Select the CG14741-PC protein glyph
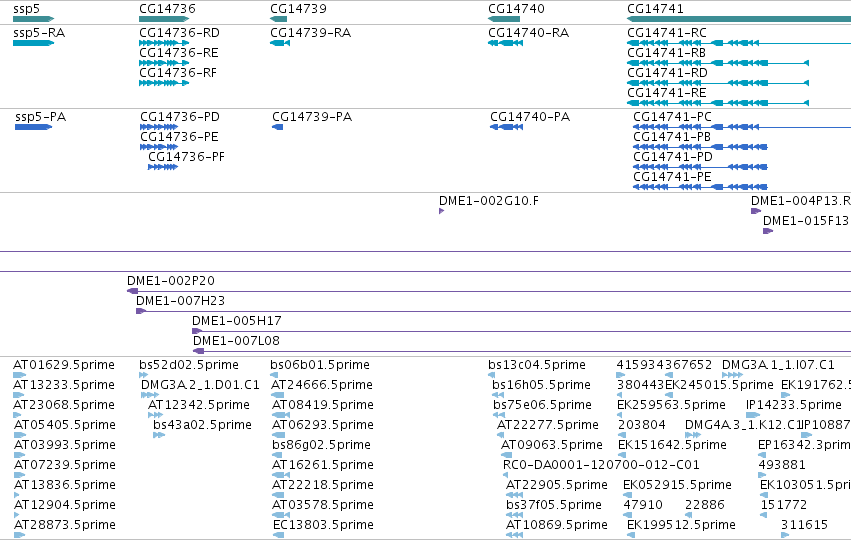The image size is (851, 540). (742, 127)
